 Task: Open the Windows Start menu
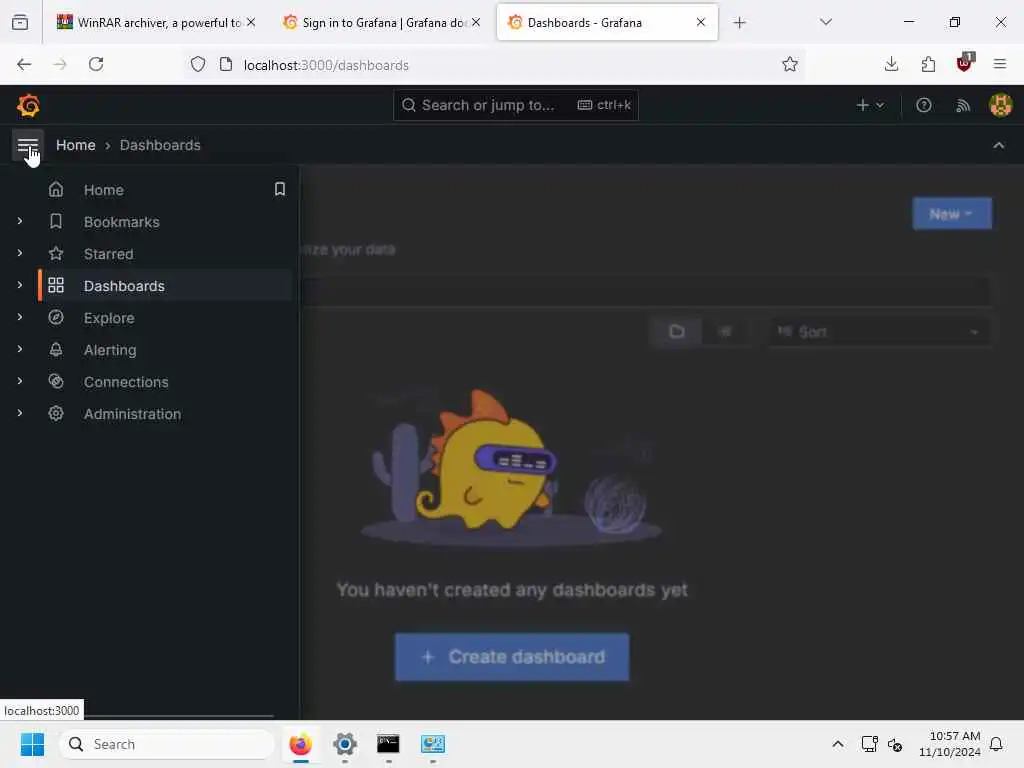point(32,744)
